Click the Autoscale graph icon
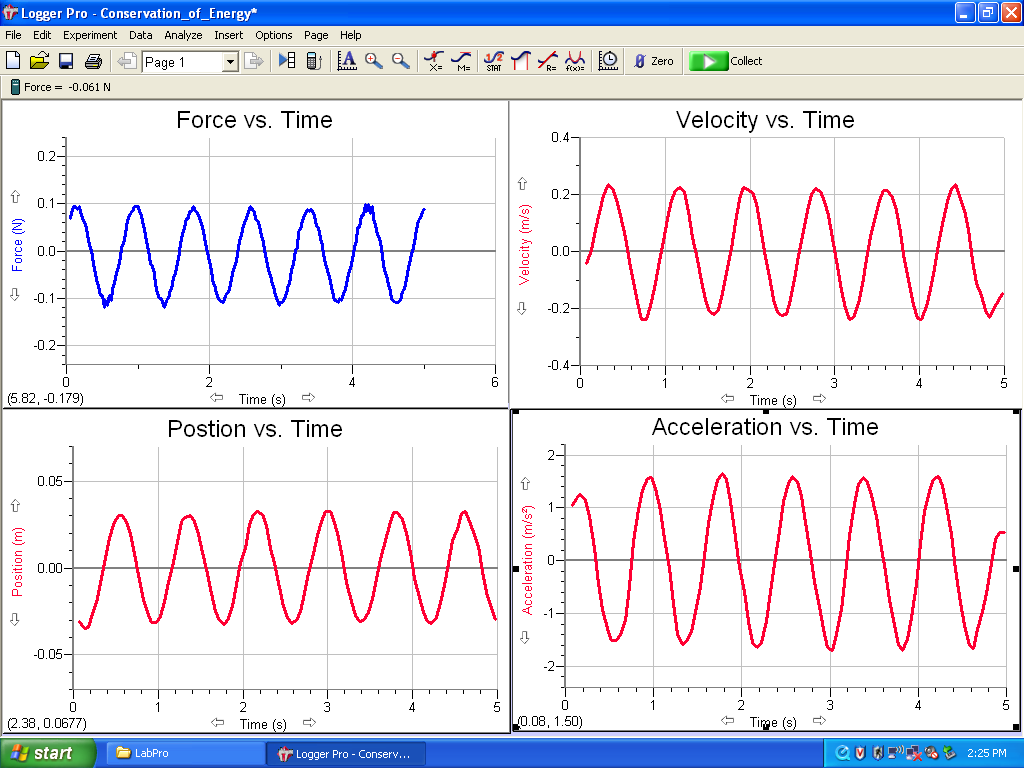The width and height of the screenshot is (1024, 768). pos(347,61)
